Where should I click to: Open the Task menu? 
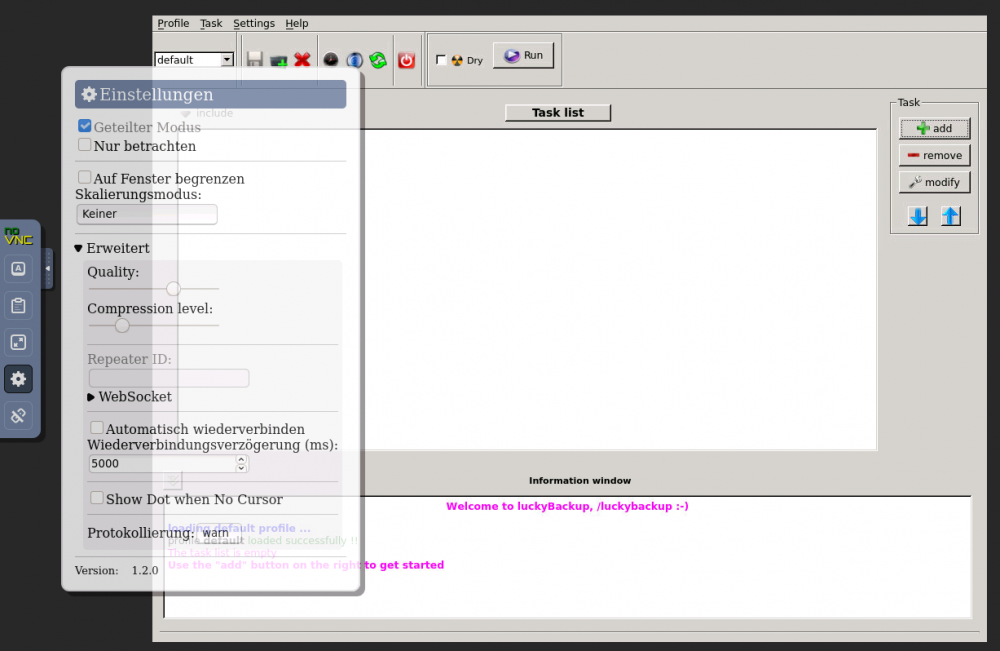[211, 23]
